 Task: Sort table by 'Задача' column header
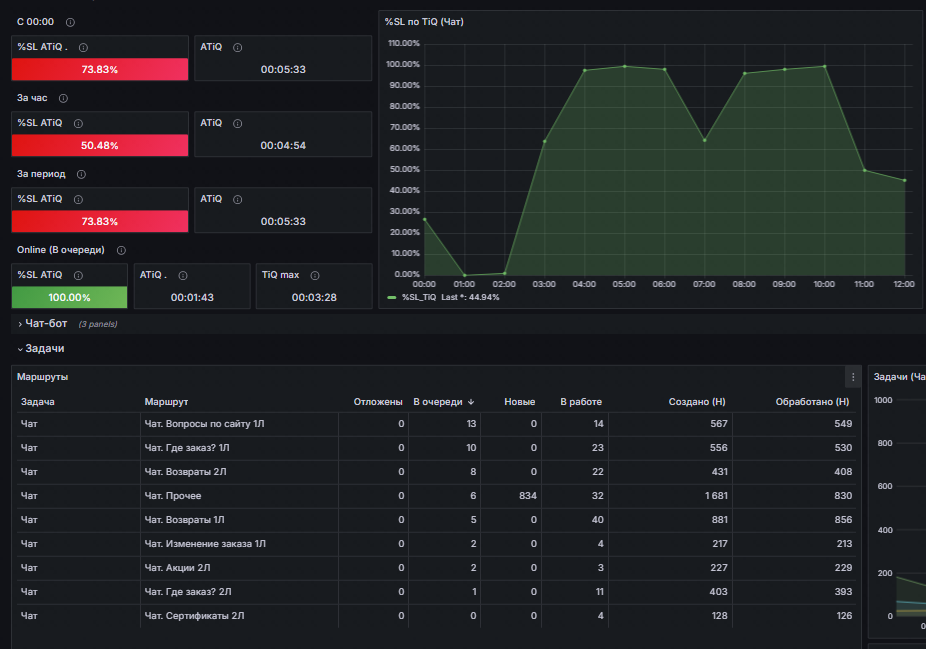click(x=38, y=402)
